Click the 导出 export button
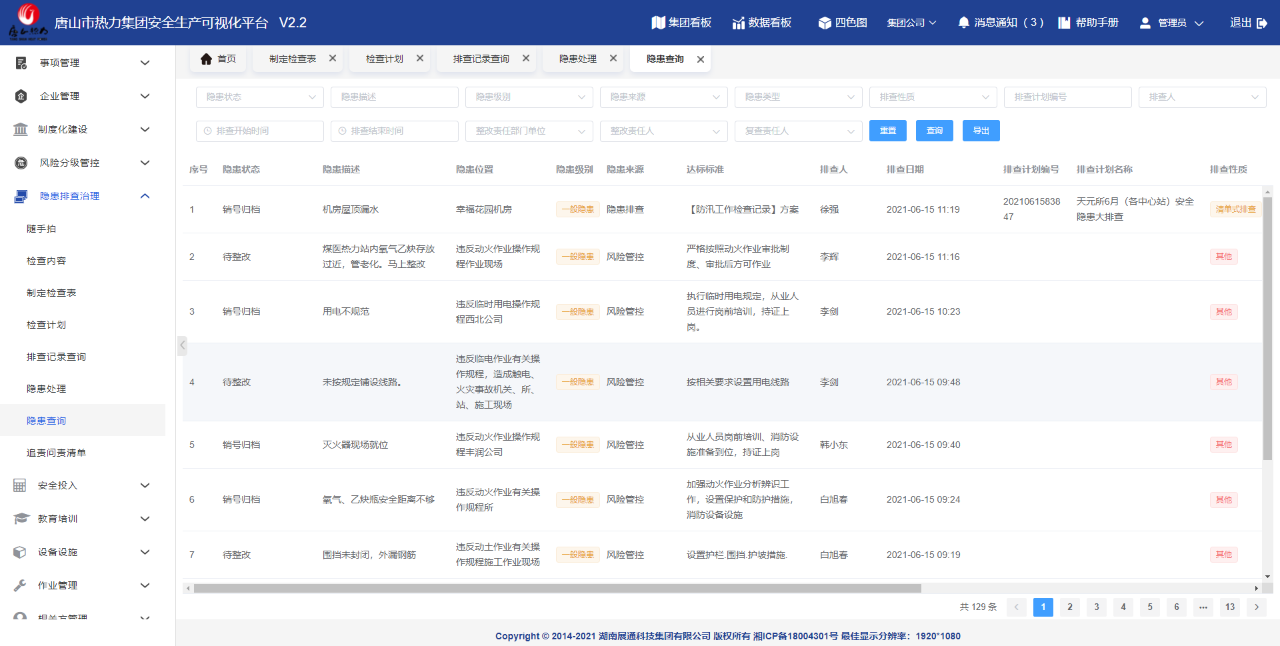 pos(981,131)
